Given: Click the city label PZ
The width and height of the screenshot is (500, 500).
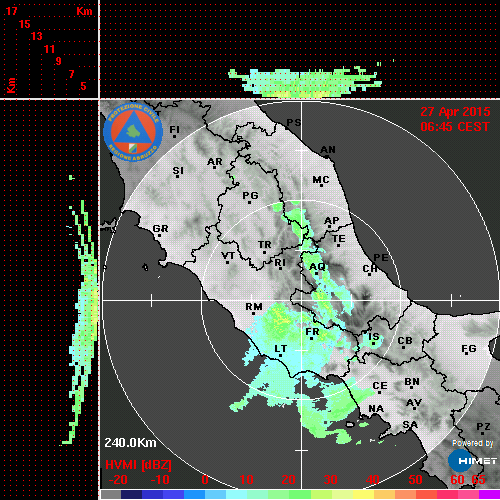Looking at the screenshot, I should (x=483, y=426).
